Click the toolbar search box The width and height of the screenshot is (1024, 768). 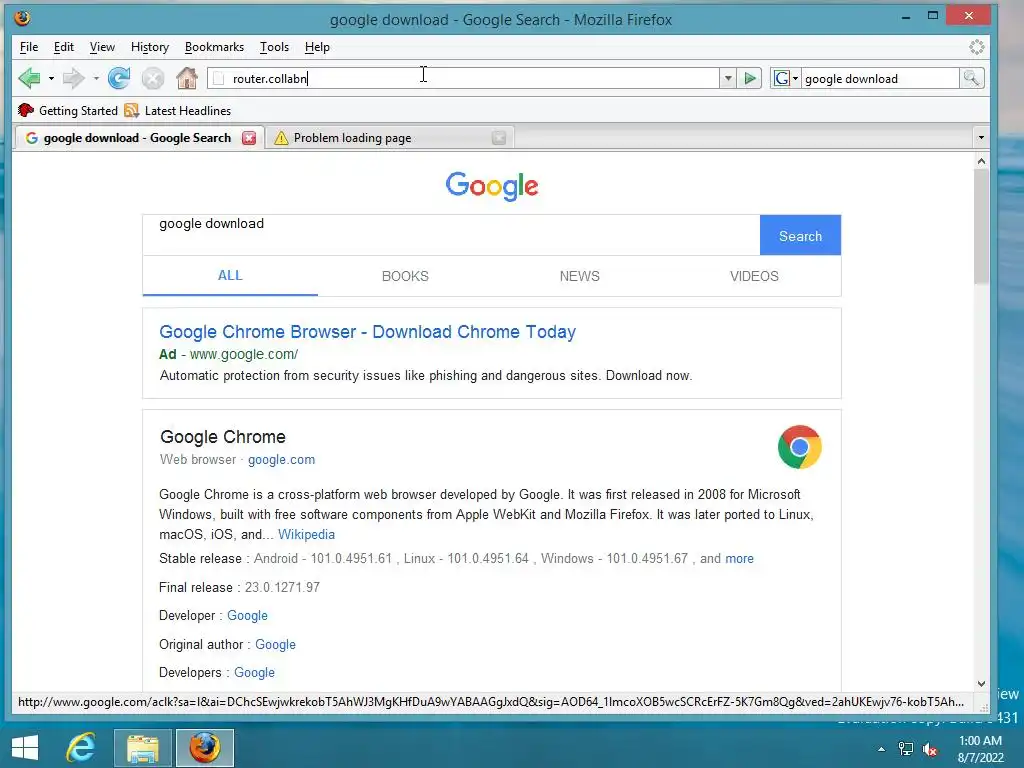[880, 78]
